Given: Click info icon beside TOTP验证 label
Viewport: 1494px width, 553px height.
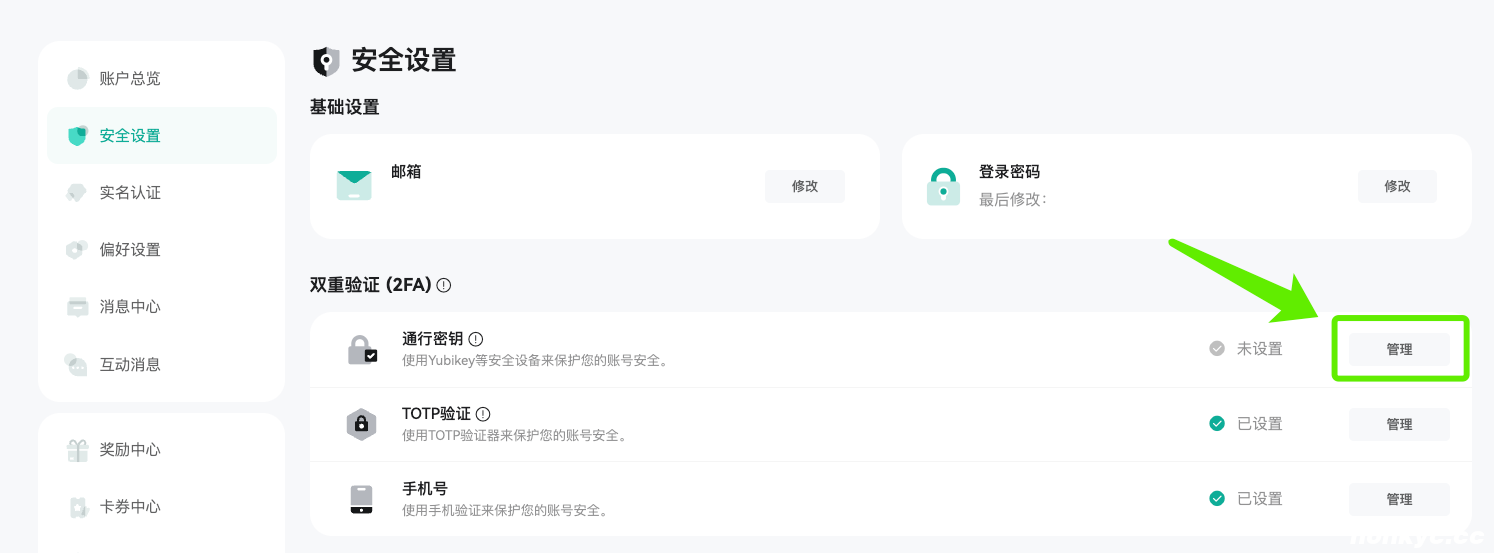Looking at the screenshot, I should pyautogui.click(x=483, y=414).
